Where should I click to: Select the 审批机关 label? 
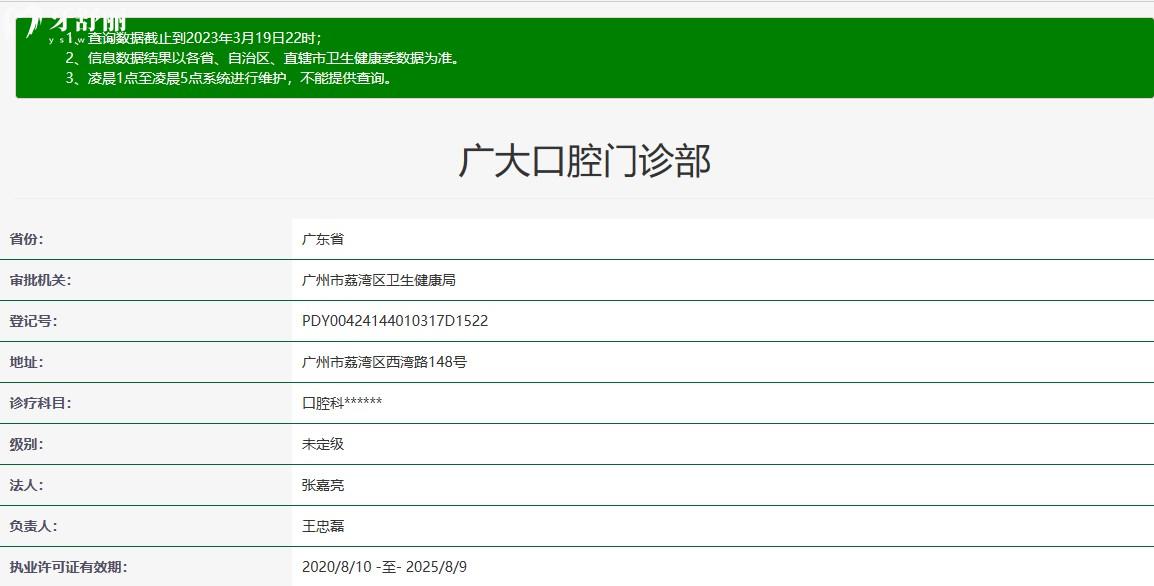coord(40,280)
